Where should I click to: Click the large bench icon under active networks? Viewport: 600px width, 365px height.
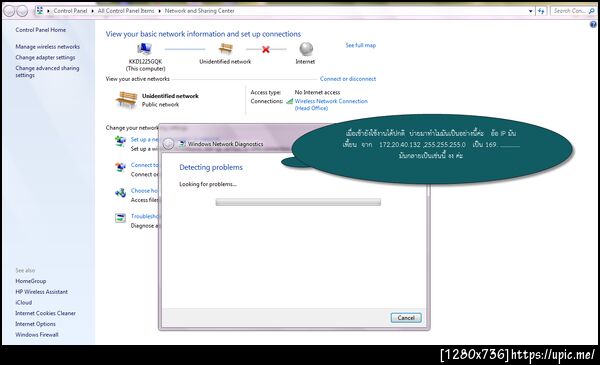click(127, 100)
